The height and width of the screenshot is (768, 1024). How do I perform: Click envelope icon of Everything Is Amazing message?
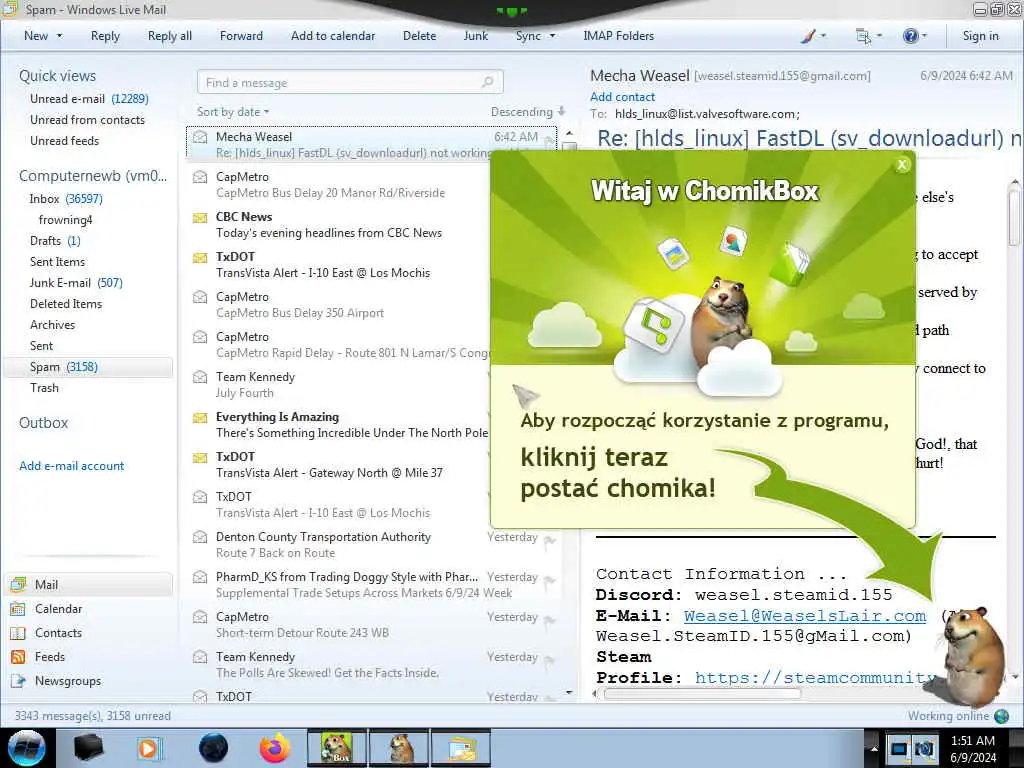pos(200,417)
